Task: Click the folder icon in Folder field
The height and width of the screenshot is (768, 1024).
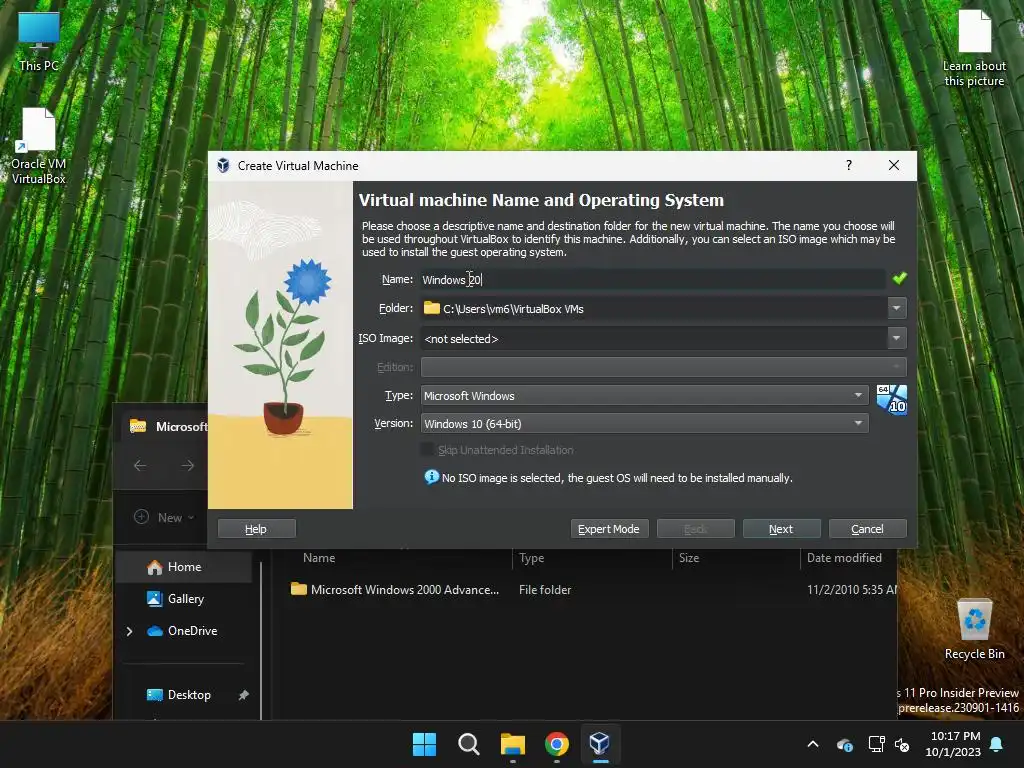Action: pos(432,308)
